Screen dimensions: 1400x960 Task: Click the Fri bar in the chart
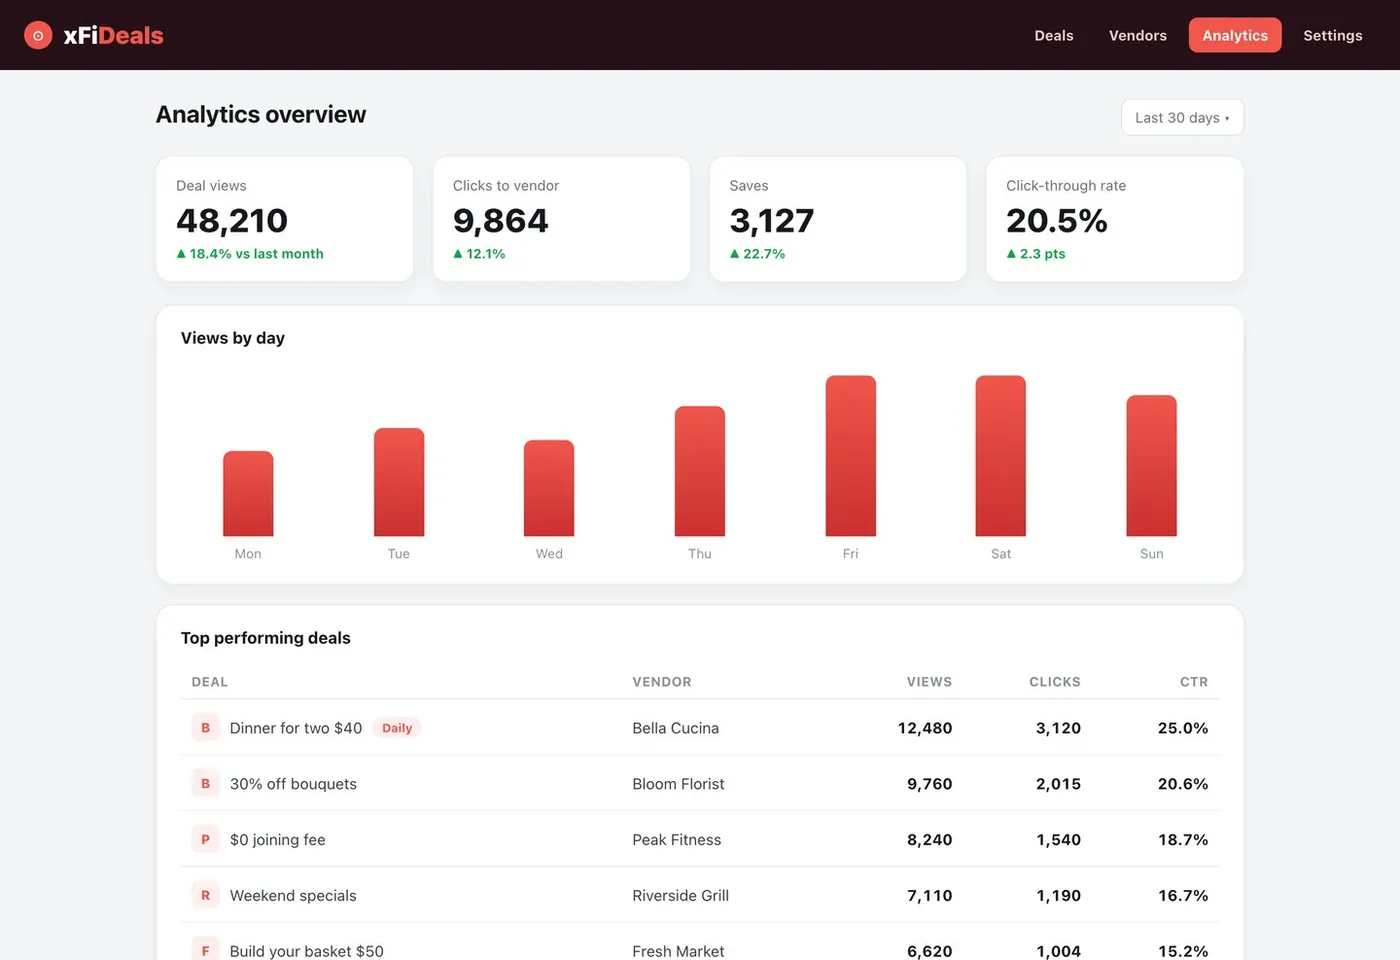(x=851, y=456)
